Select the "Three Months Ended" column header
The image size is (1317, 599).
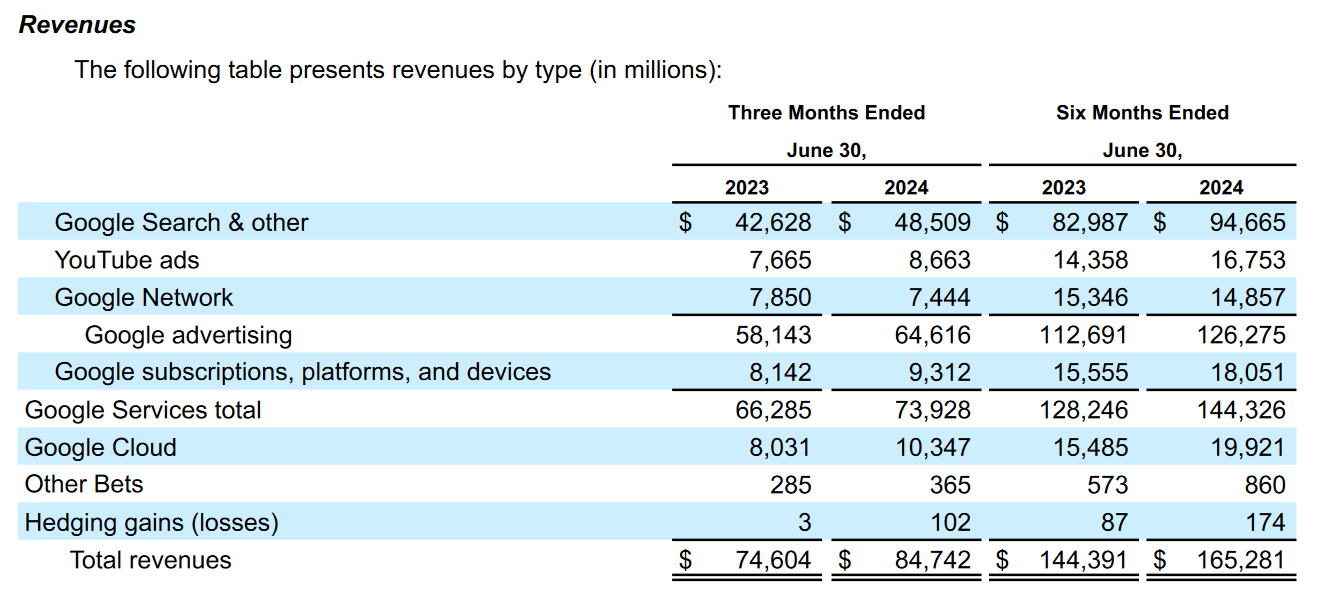[x=827, y=113]
